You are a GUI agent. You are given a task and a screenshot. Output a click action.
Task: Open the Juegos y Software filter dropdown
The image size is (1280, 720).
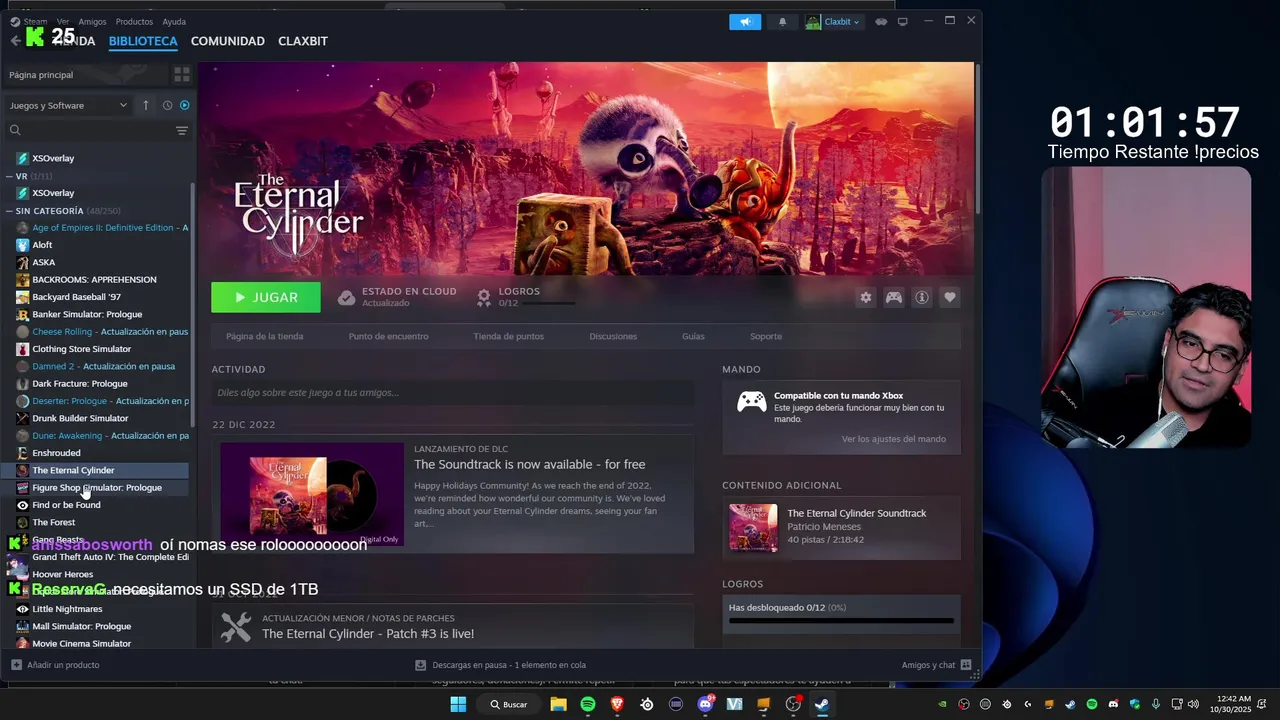[68, 105]
